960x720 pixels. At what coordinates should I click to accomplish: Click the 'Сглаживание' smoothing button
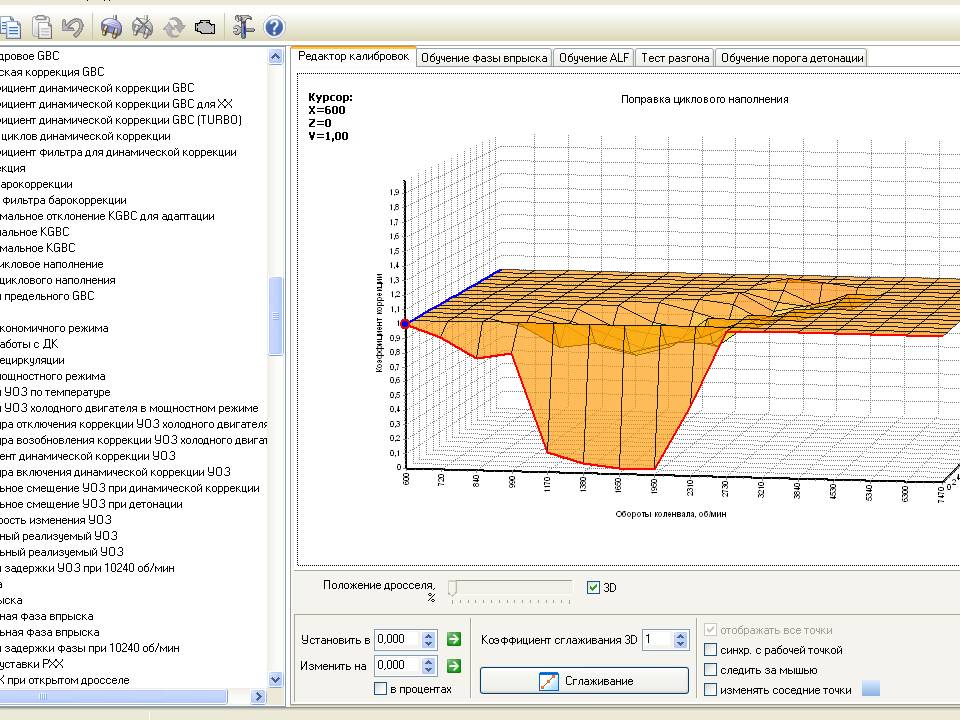pyautogui.click(x=584, y=681)
